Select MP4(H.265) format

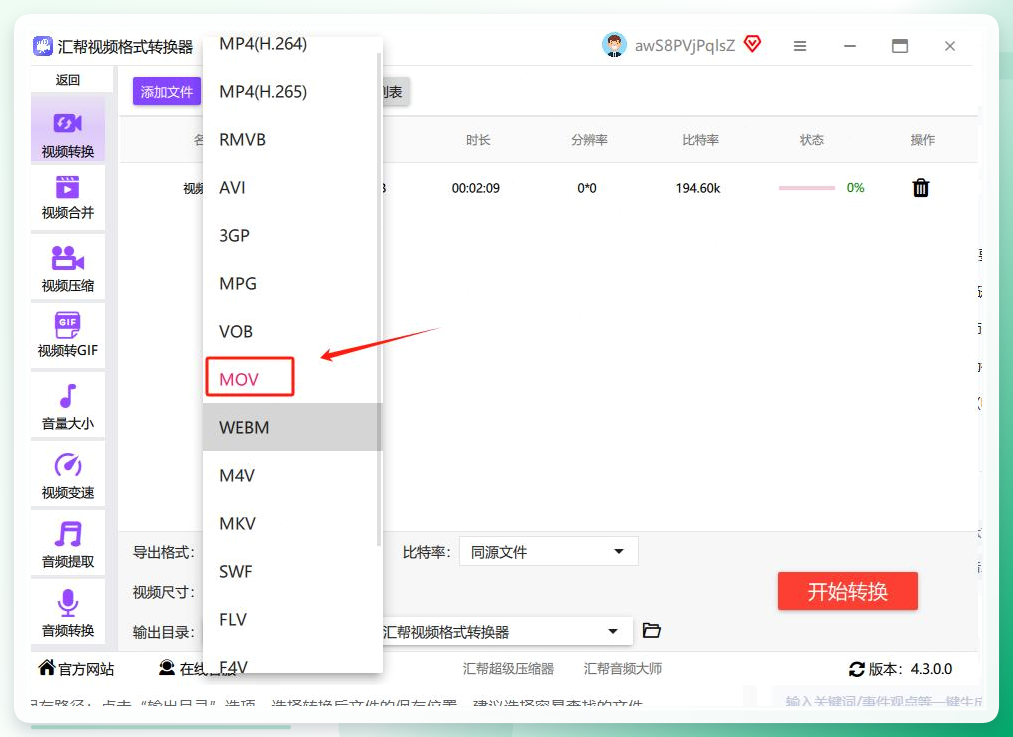pyautogui.click(x=292, y=92)
